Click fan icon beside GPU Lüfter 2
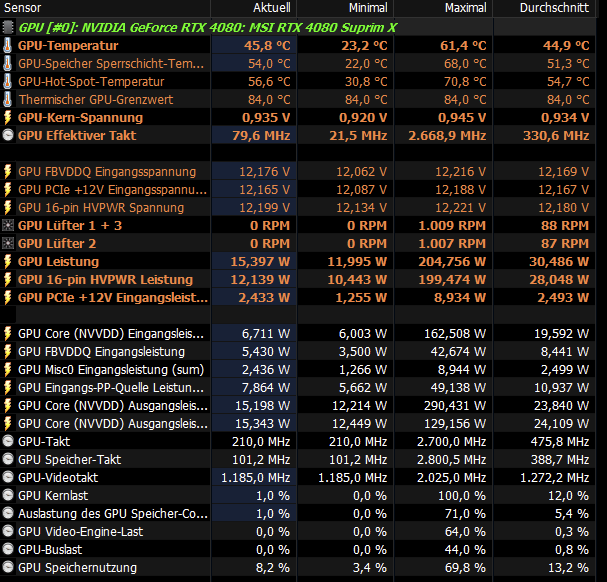The height and width of the screenshot is (582, 607). pyautogui.click(x=8, y=244)
